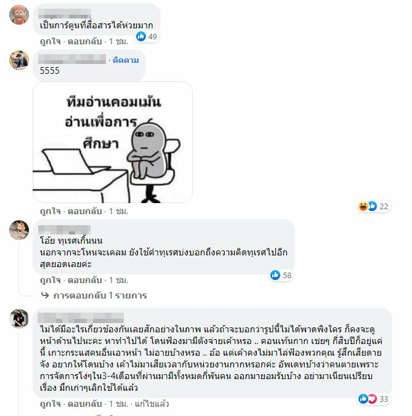Image resolution: width=412 pixels, height=416 pixels.
Task: Click the laughing reaction icon showing 22
Action: tap(363, 206)
